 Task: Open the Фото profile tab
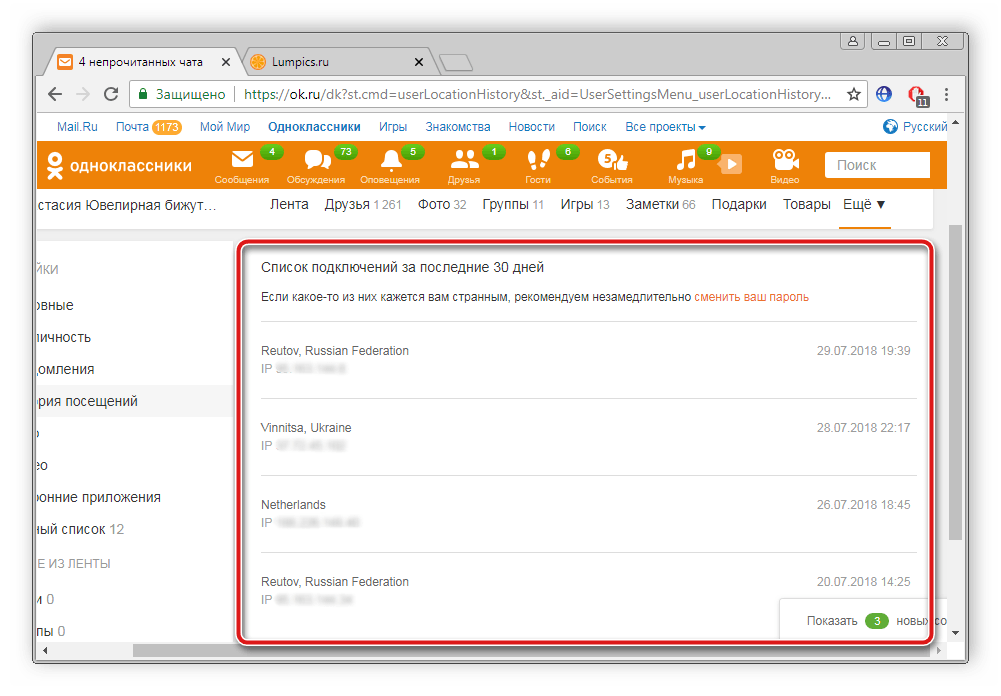point(442,205)
